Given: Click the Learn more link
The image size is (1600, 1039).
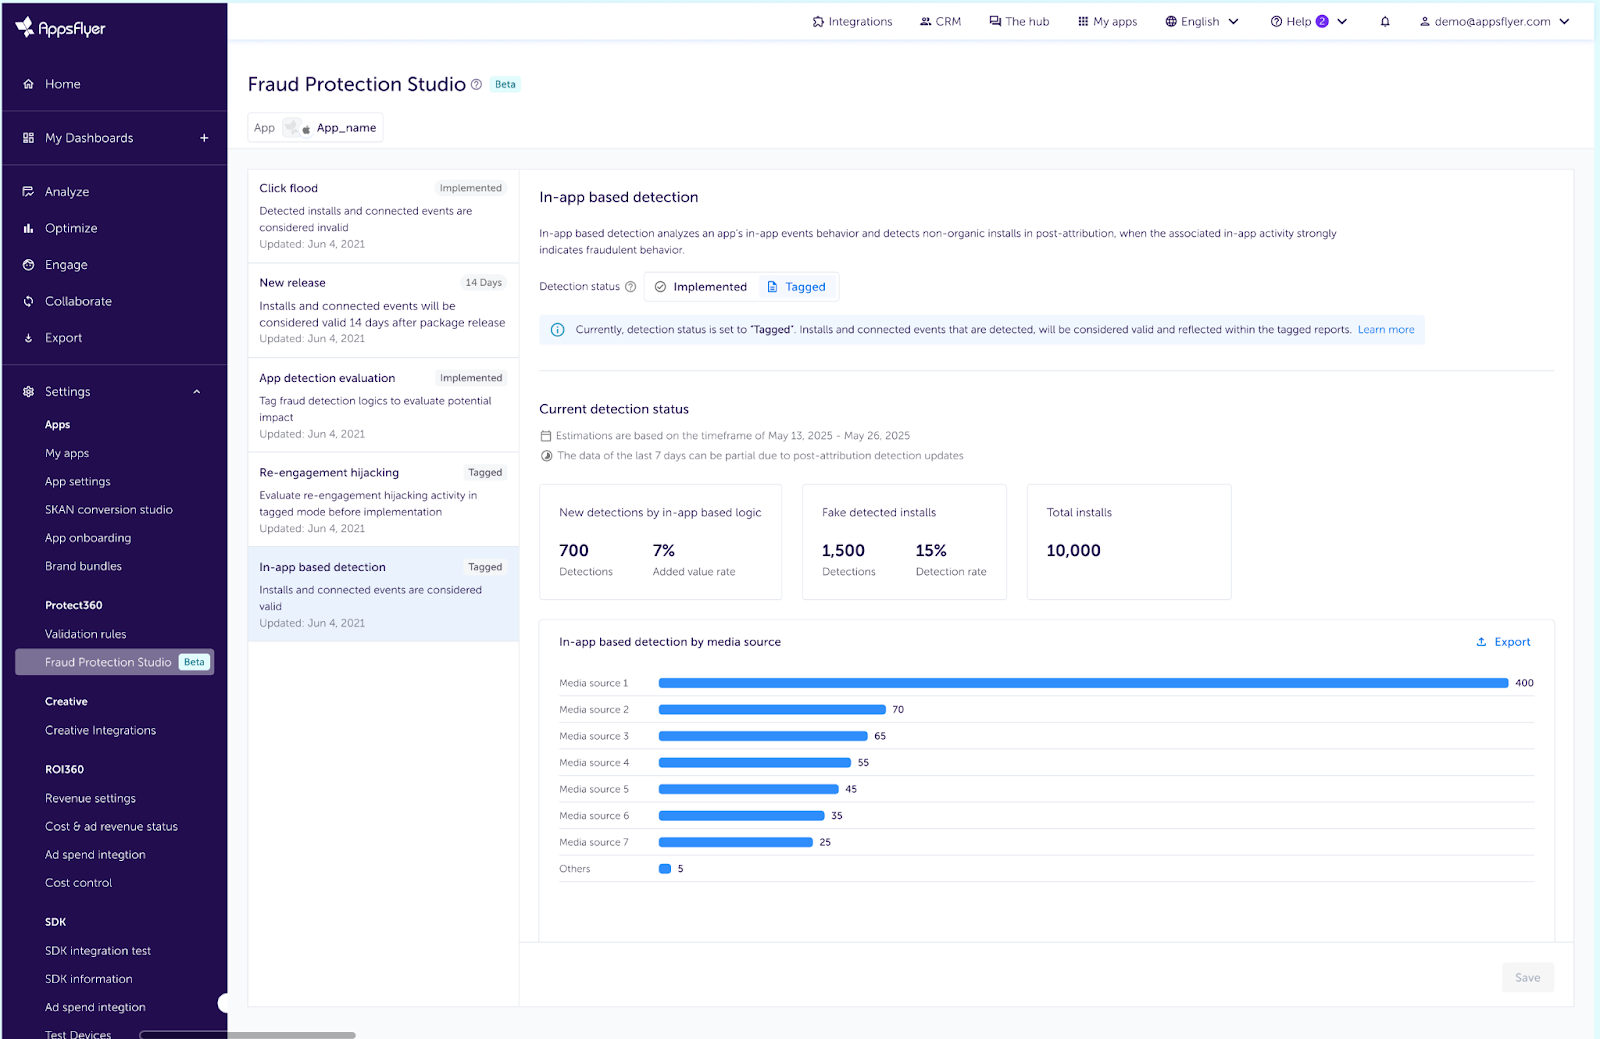Looking at the screenshot, I should (1386, 330).
